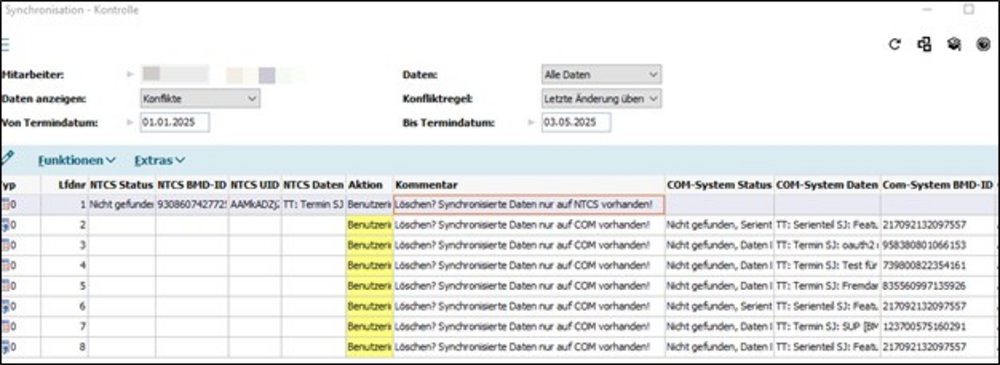Click the Bis Termindatum field 03.05.2025
Image resolution: width=1000 pixels, height=365 pixels.
[x=576, y=123]
